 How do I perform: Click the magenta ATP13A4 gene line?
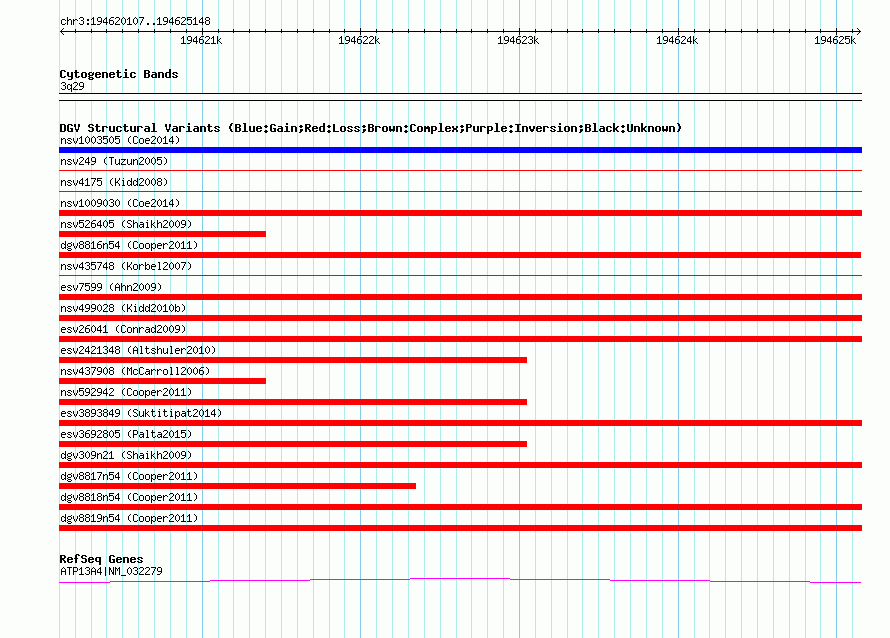click(x=460, y=580)
